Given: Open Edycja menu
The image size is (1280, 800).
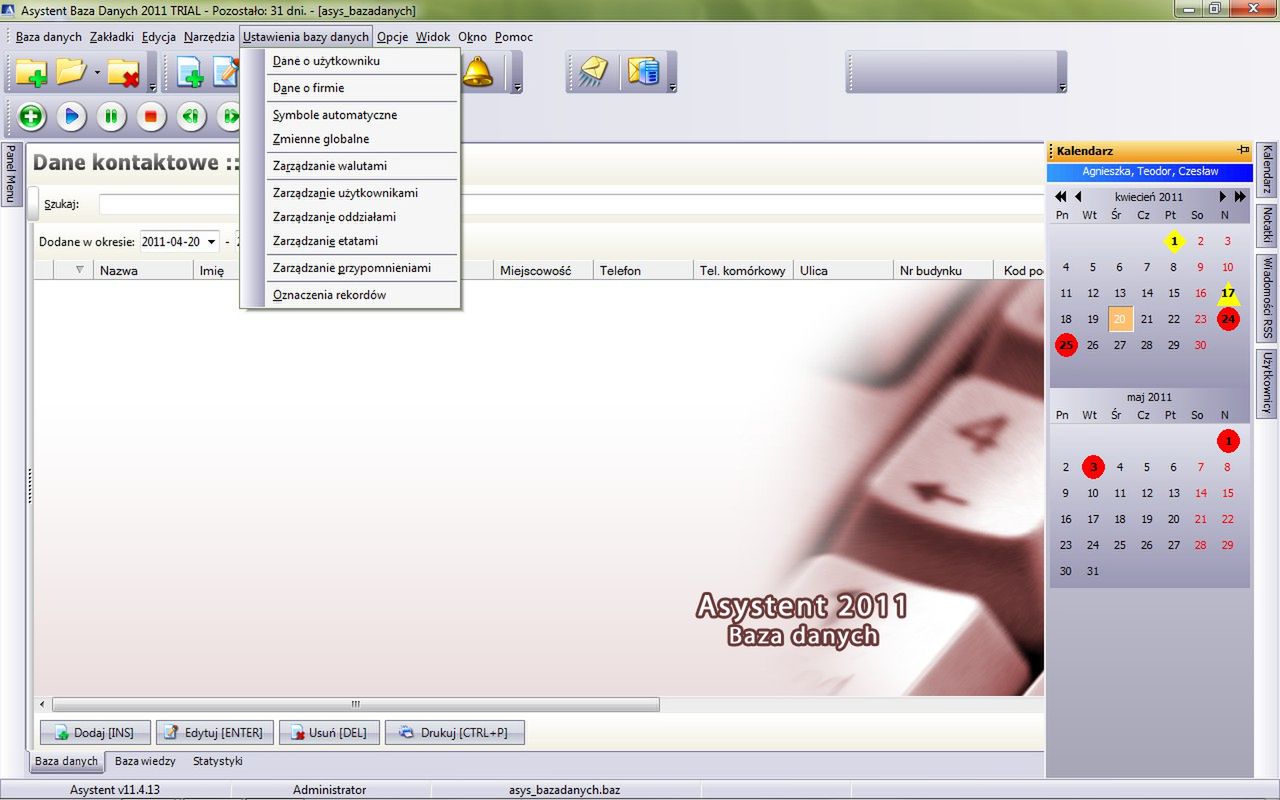Looking at the screenshot, I should (159, 37).
